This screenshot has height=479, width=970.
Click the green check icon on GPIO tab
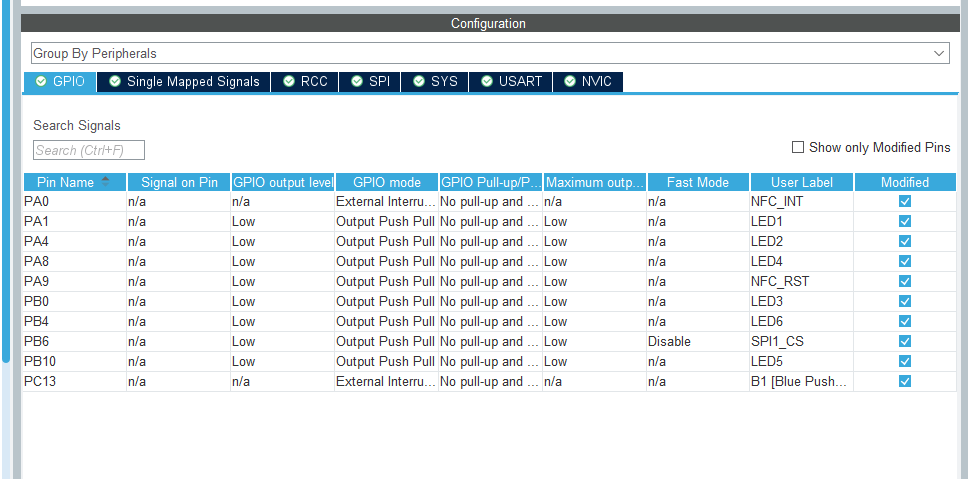41,82
